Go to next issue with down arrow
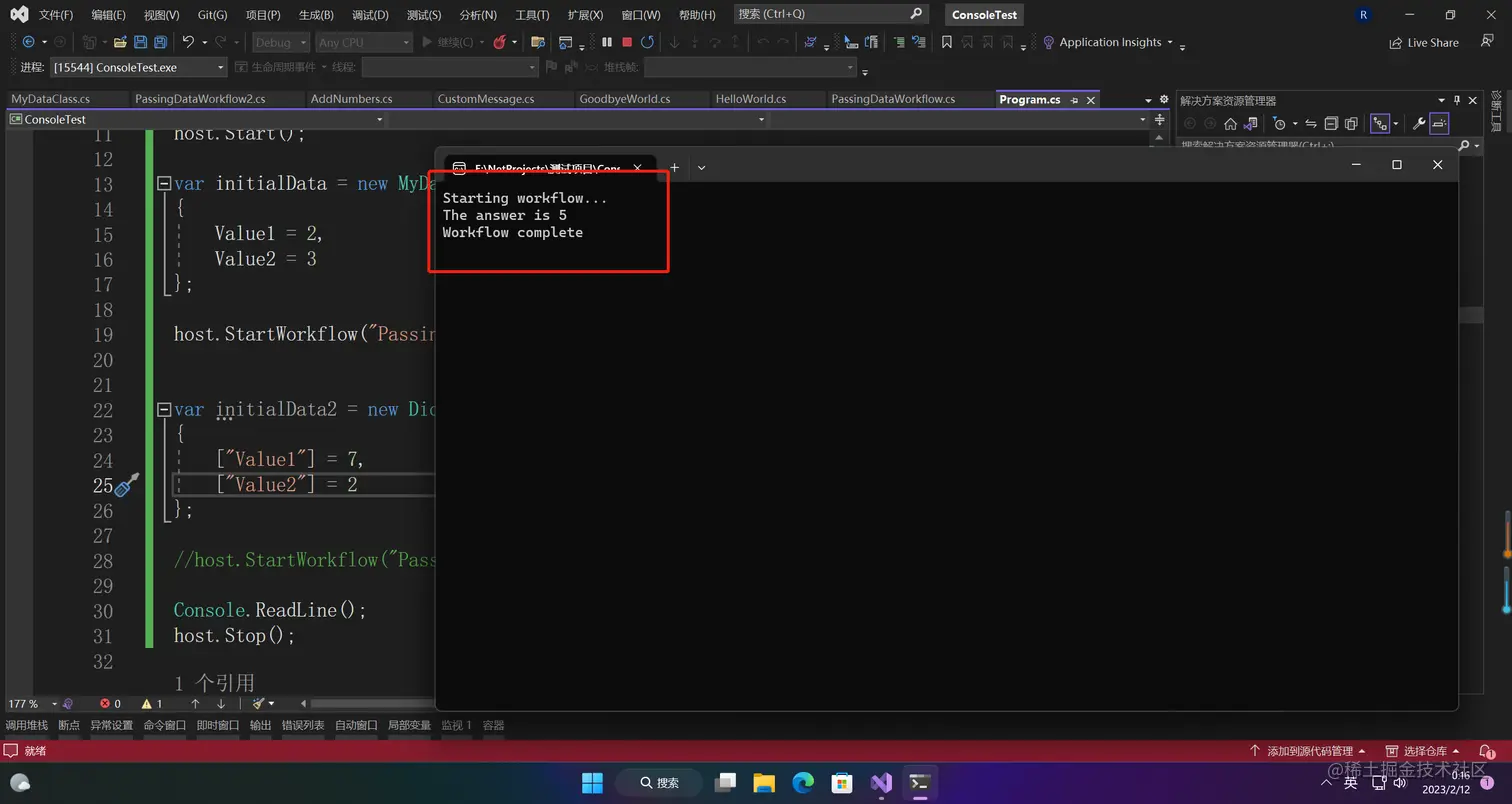The image size is (1512, 804). pos(221,704)
